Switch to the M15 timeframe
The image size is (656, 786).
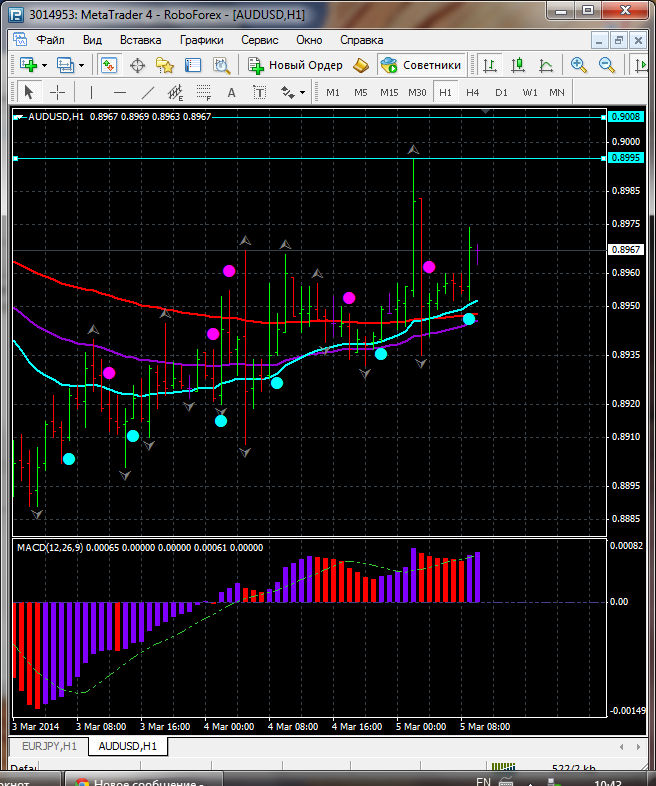(389, 92)
